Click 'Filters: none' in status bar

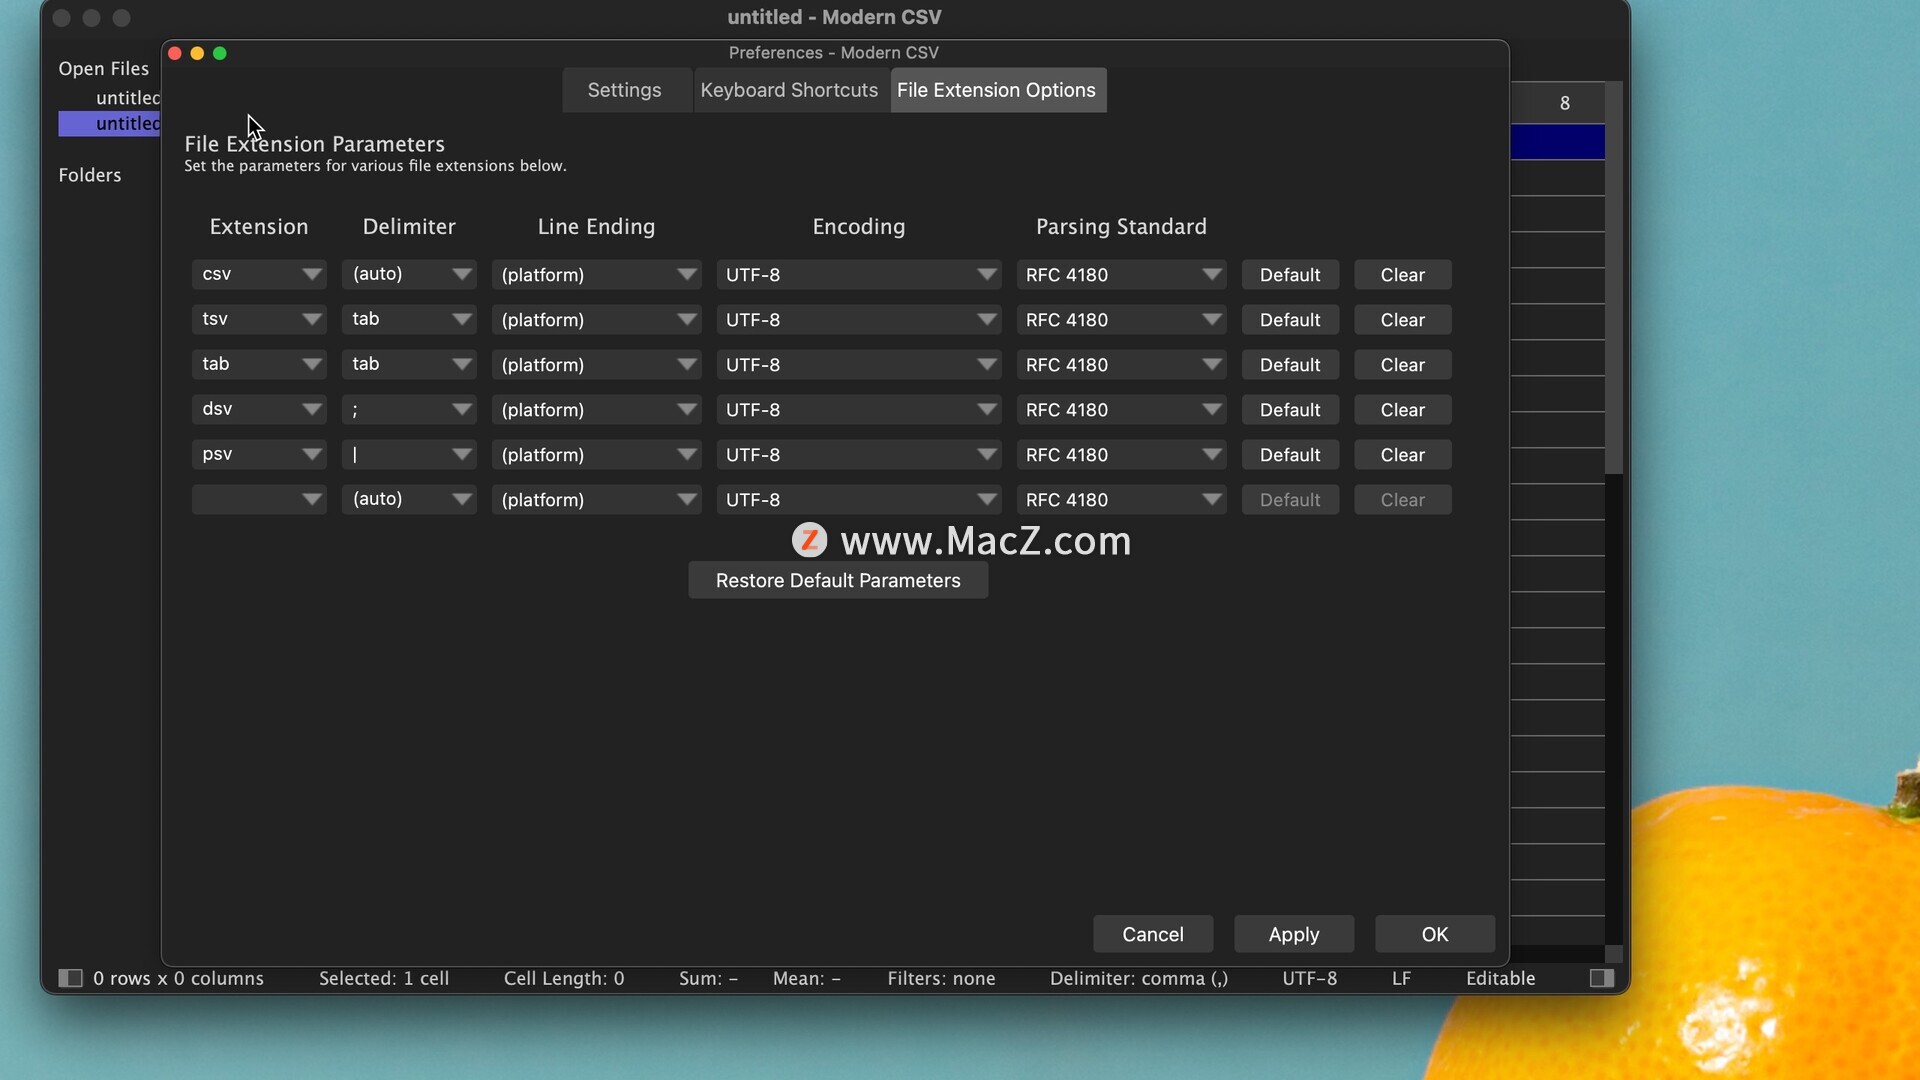(941, 978)
